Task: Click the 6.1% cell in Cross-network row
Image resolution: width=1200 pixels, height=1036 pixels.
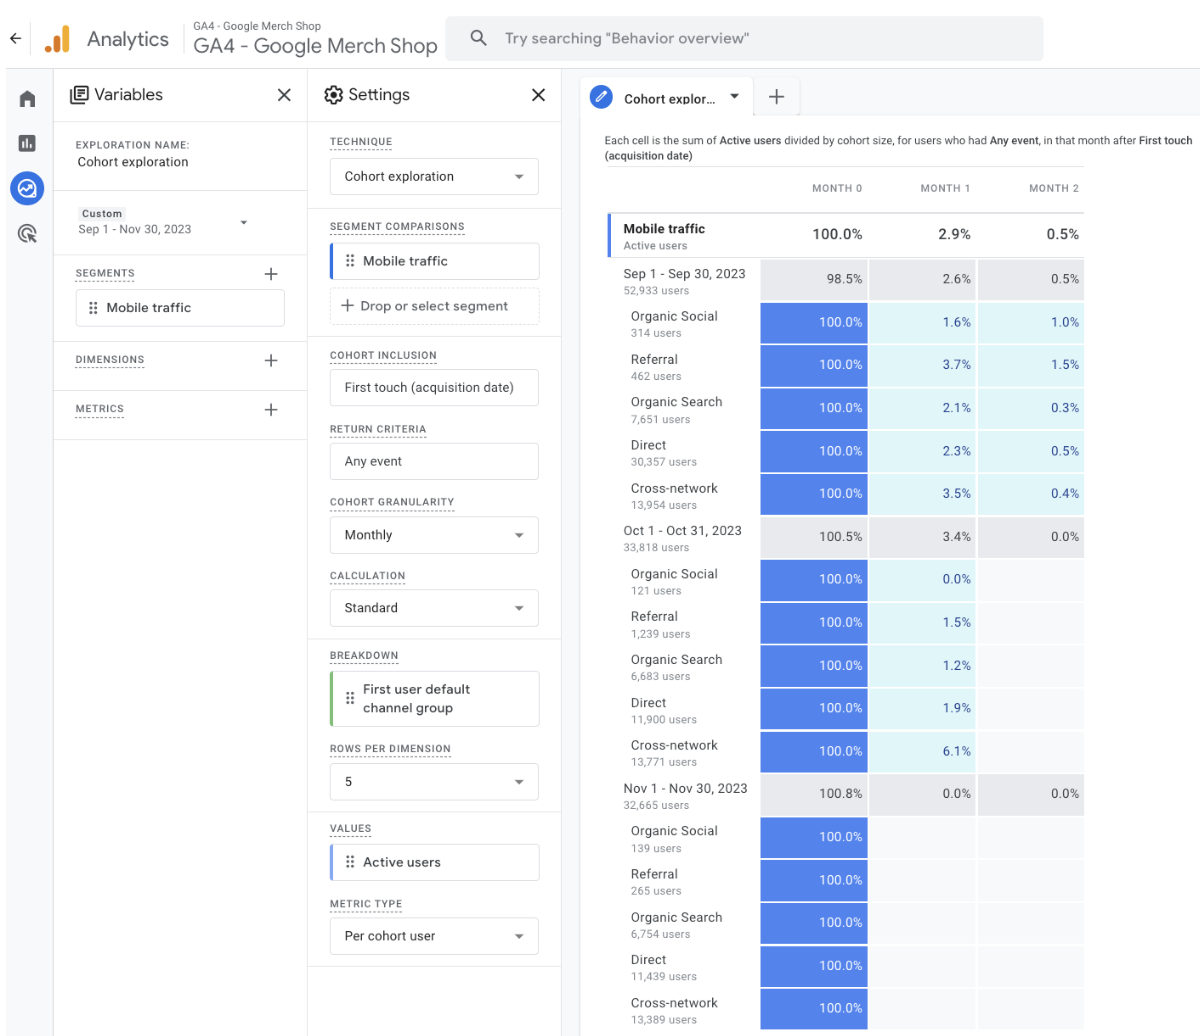Action: [923, 751]
